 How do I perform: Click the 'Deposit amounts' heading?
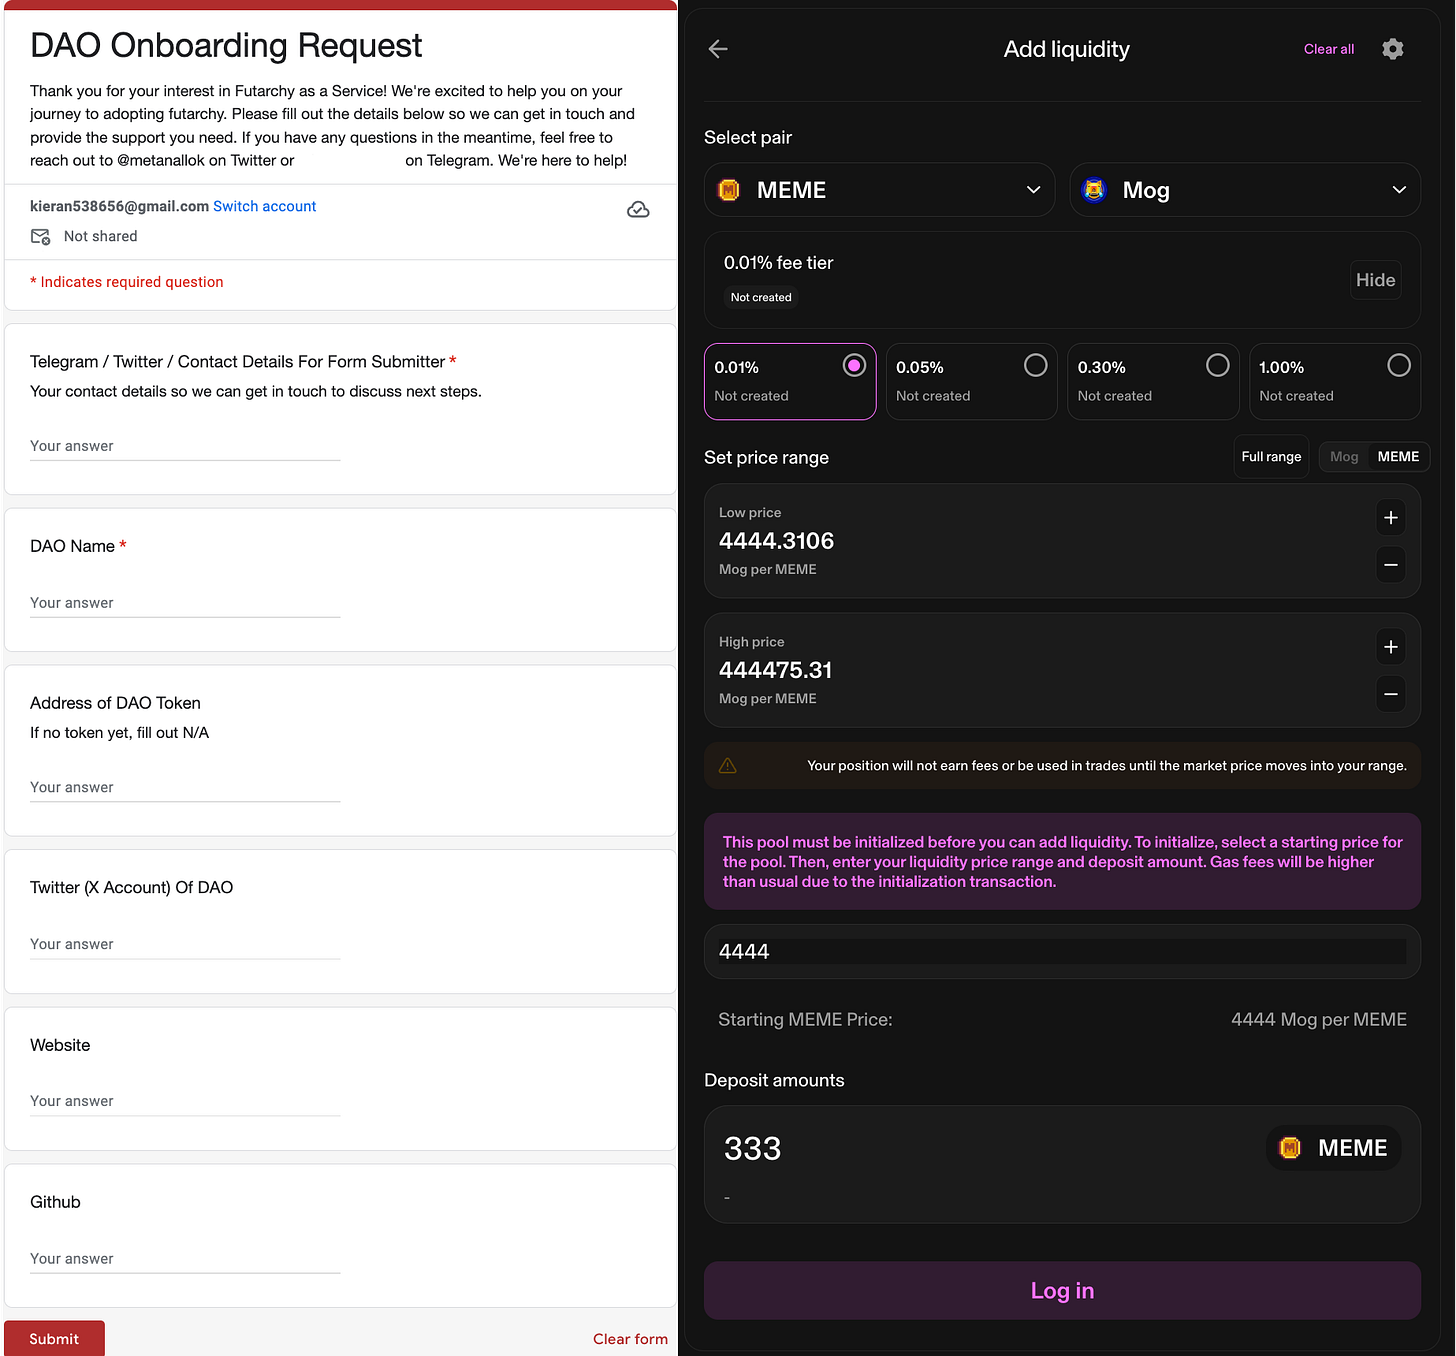click(x=774, y=1080)
